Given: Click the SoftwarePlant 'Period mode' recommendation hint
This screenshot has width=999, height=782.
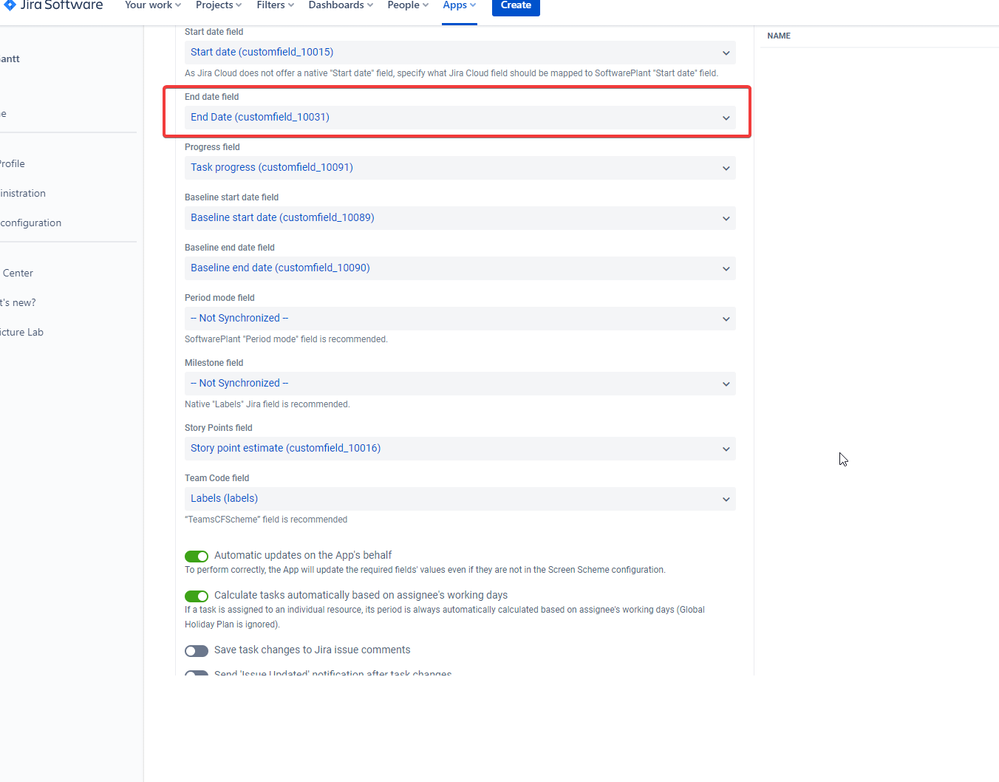Looking at the screenshot, I should coord(285,340).
